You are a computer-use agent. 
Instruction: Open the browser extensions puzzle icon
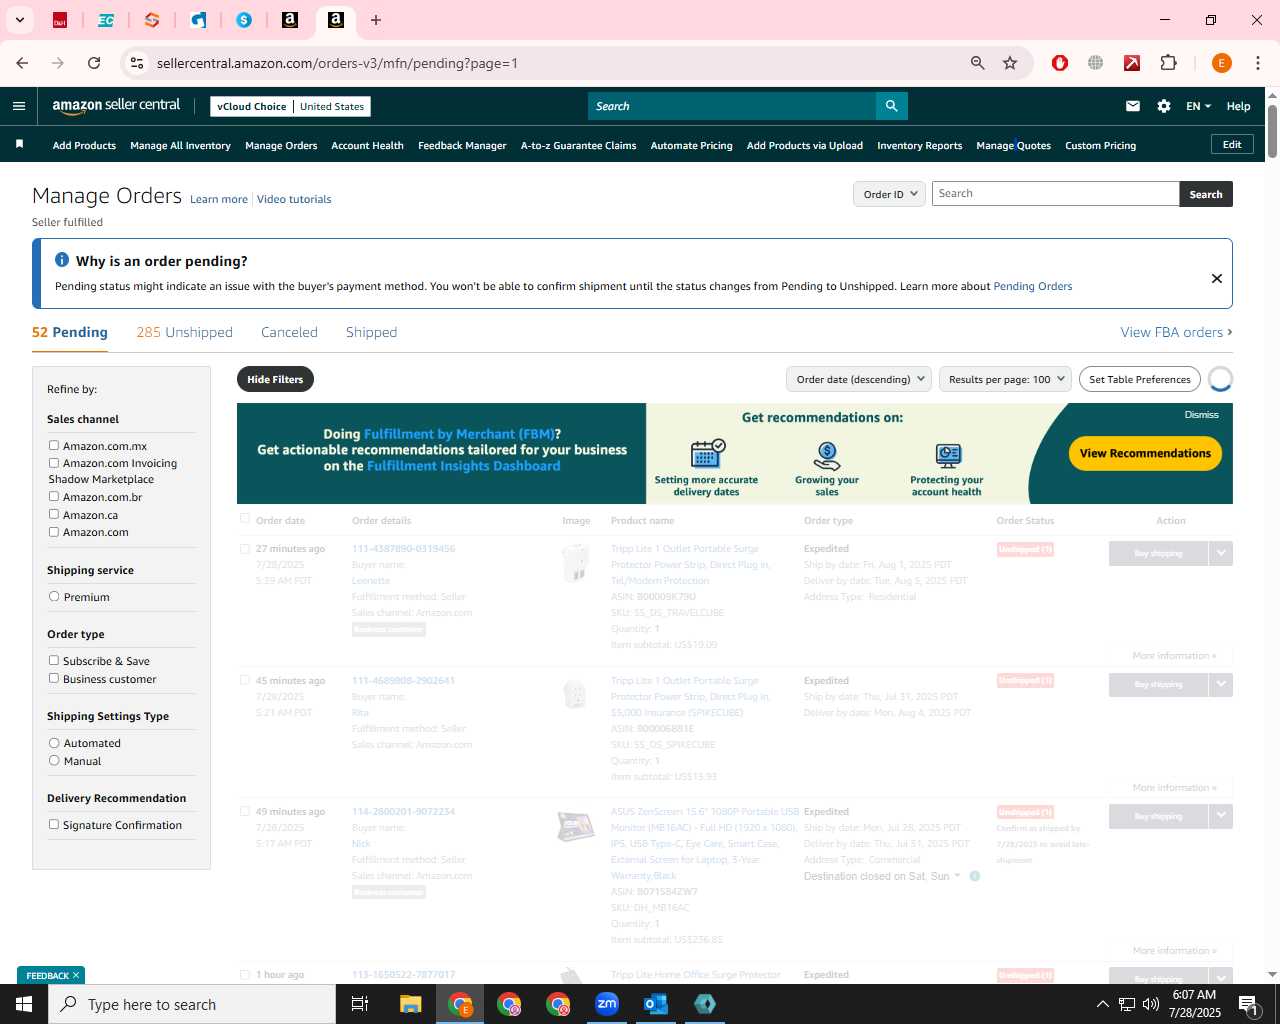click(x=1168, y=63)
